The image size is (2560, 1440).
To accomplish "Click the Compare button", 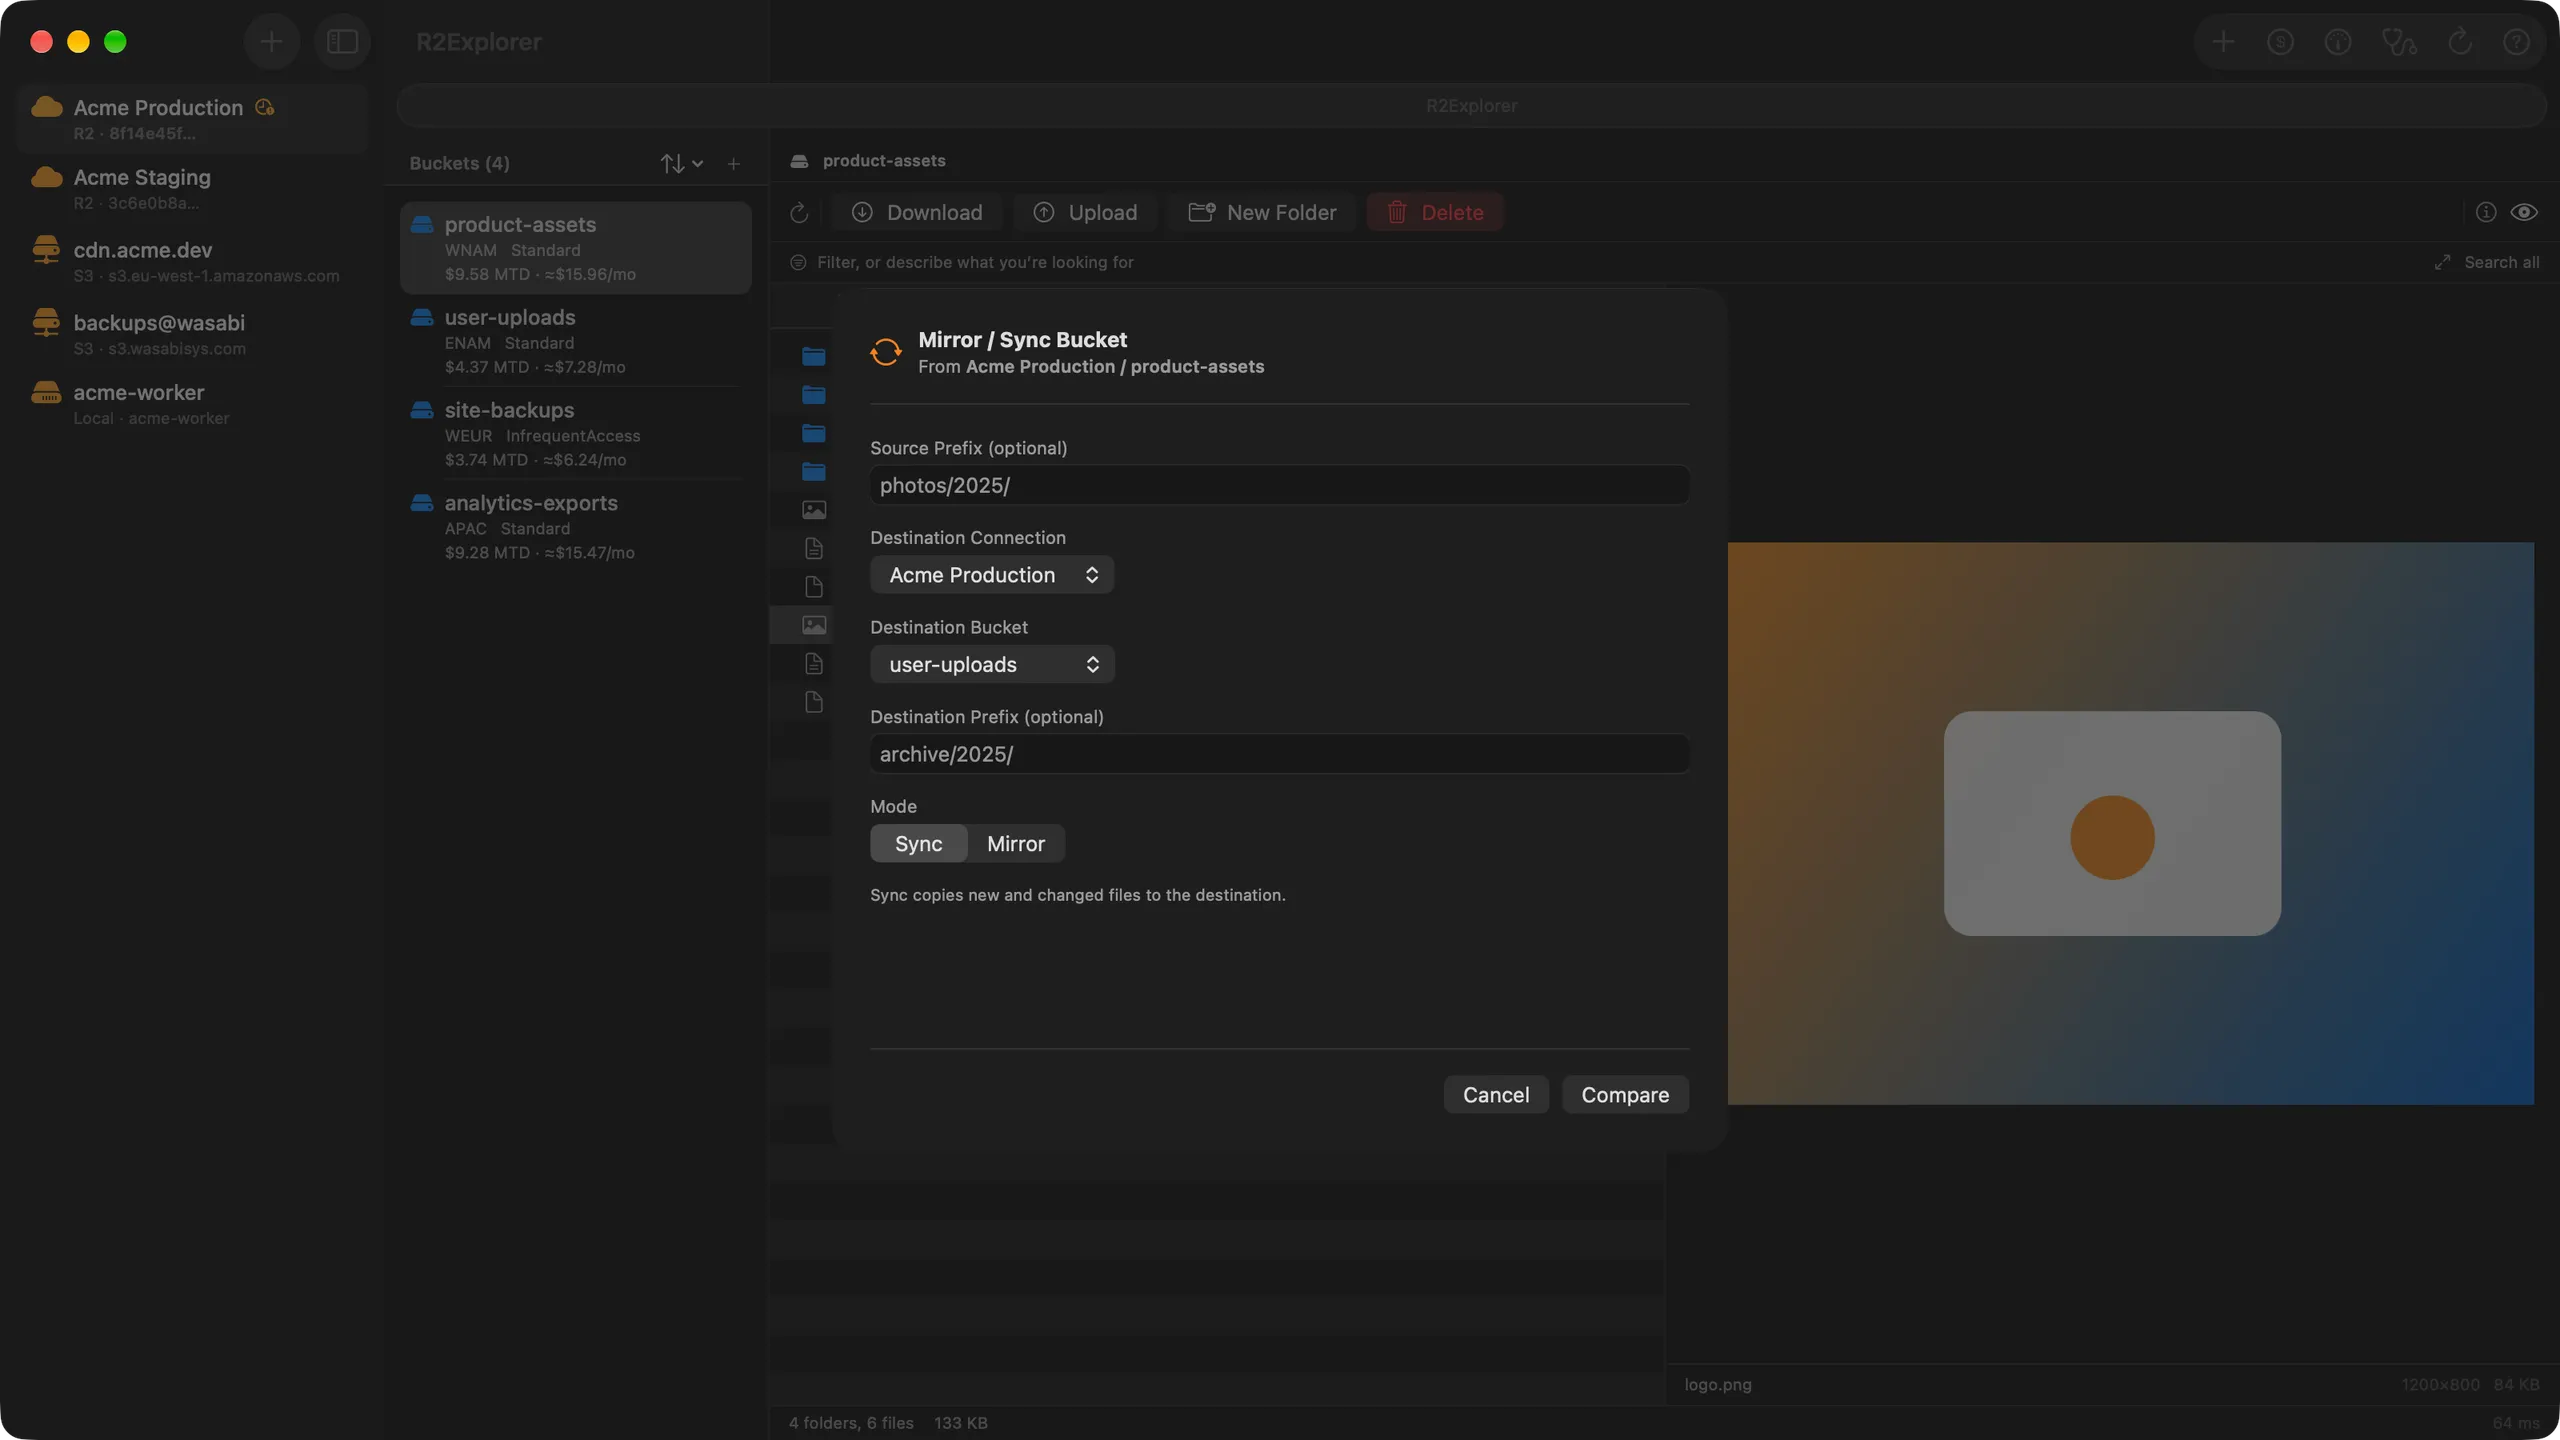I will (1625, 1094).
